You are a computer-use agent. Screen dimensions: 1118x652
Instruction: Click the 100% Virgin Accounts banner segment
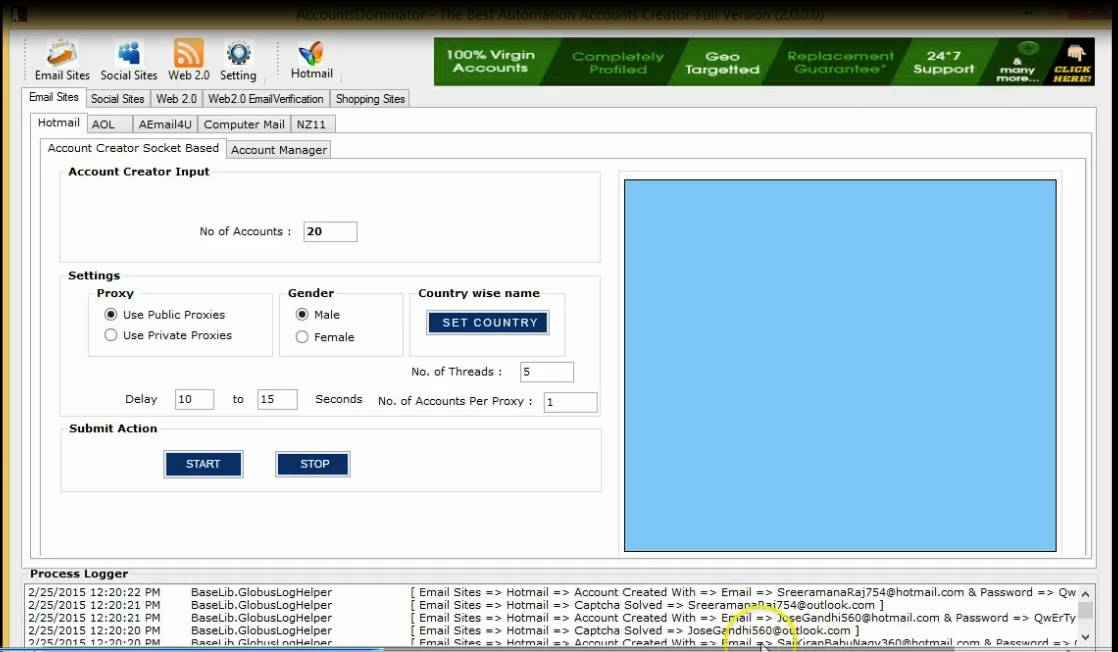coord(491,62)
